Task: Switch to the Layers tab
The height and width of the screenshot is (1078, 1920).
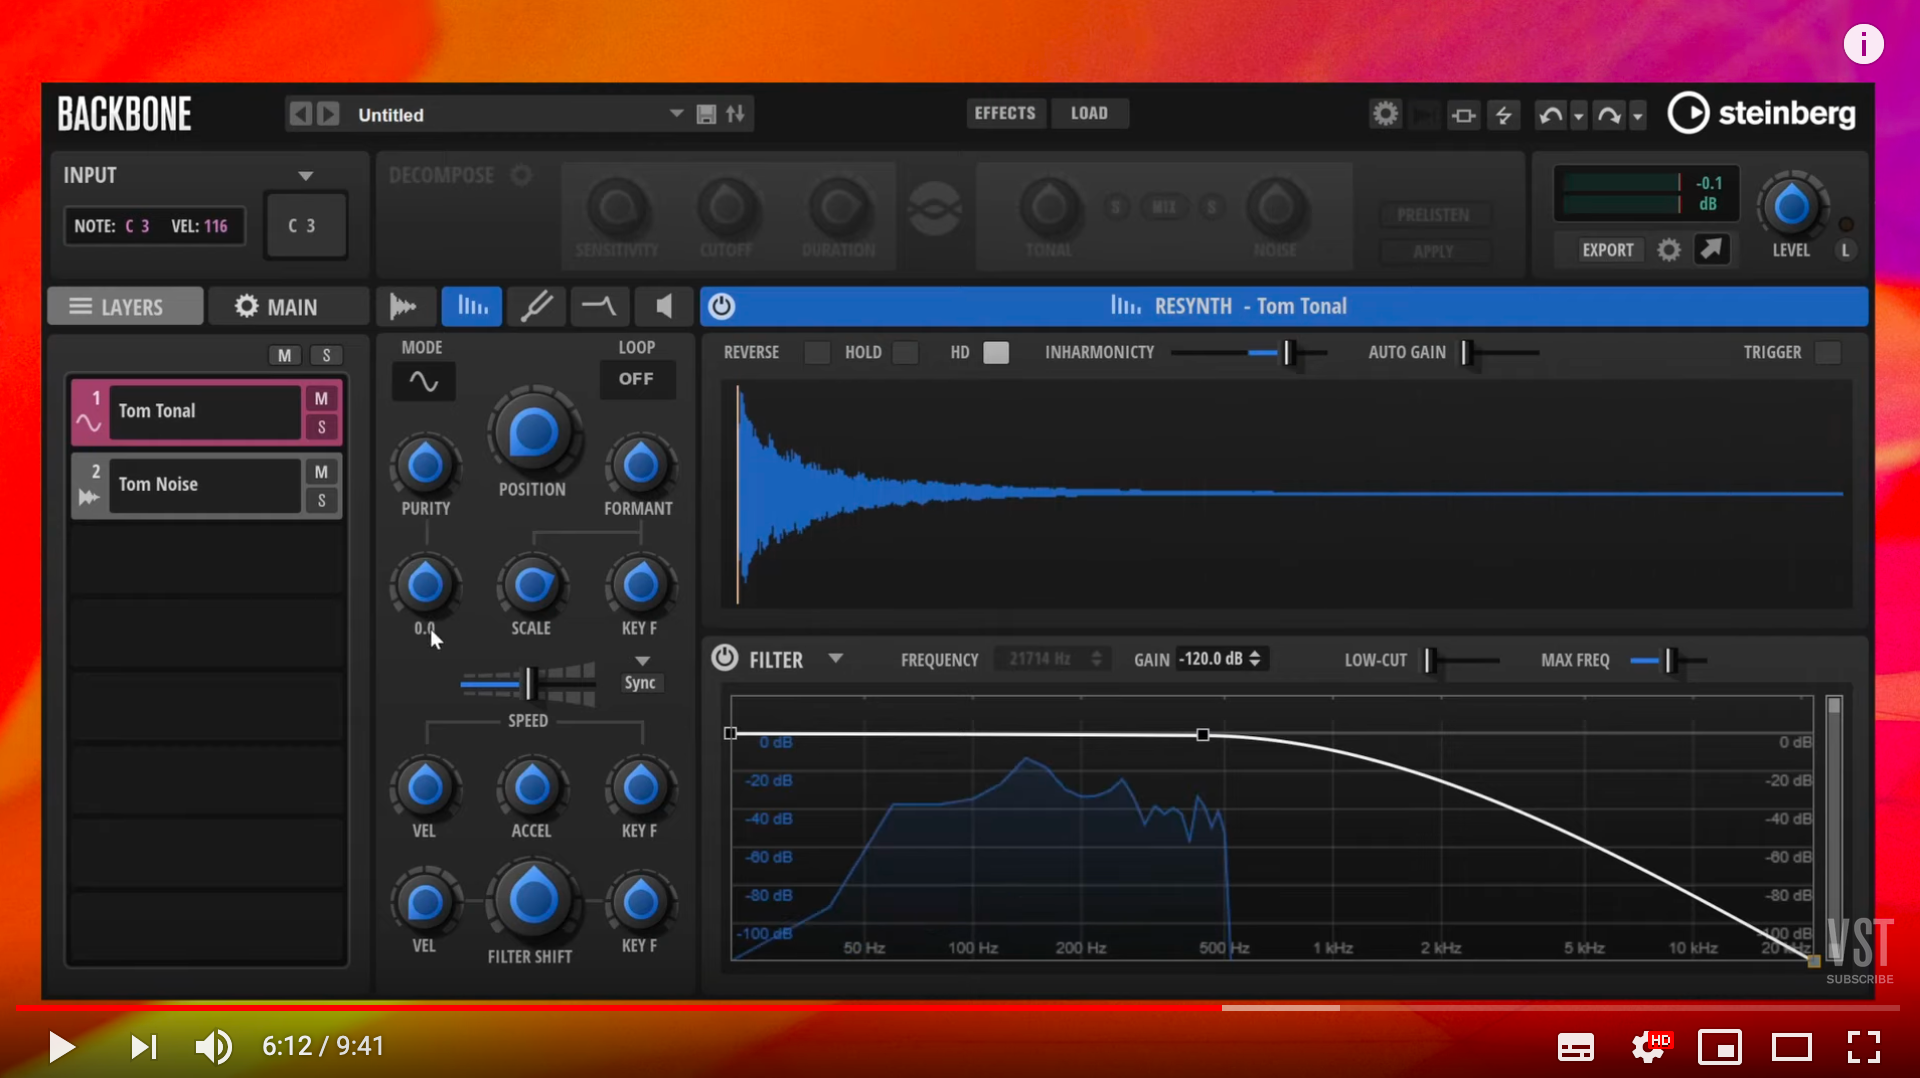Action: (126, 306)
